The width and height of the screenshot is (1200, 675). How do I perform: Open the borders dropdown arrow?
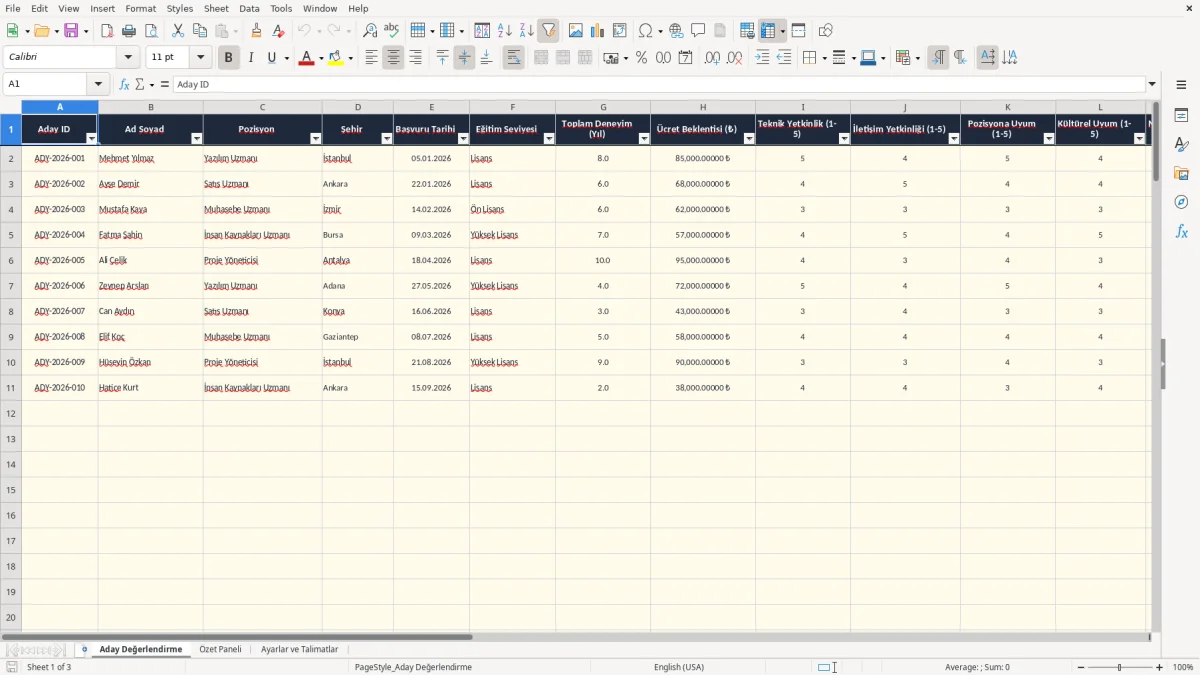[826, 58]
